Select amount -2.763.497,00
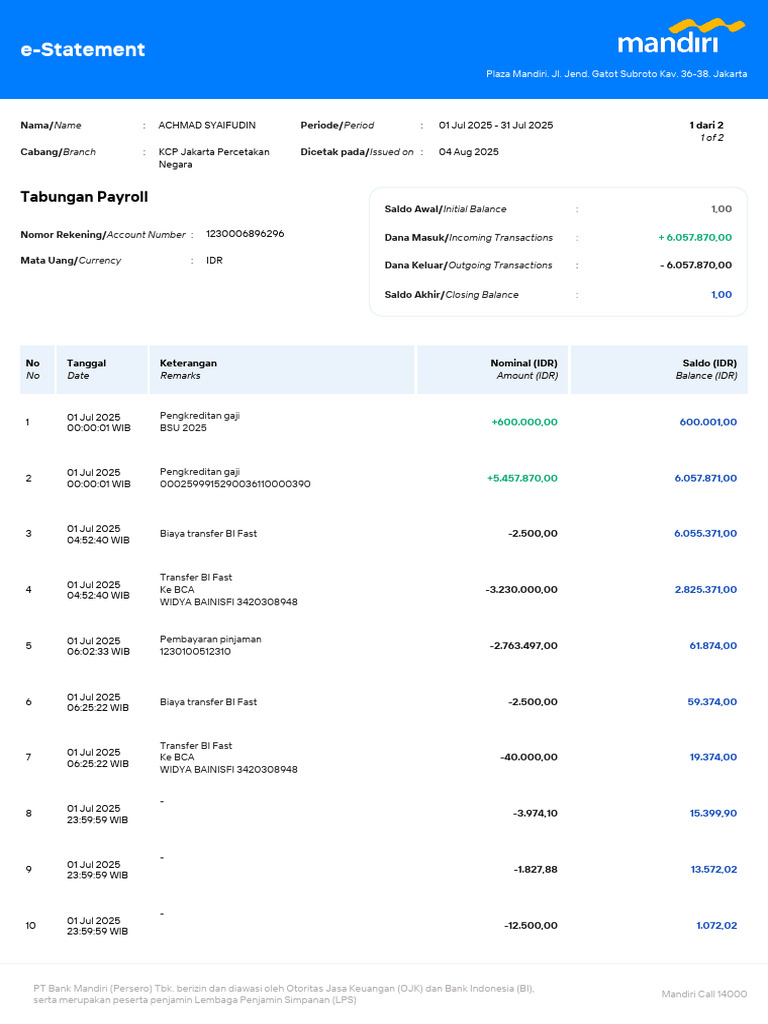The height and width of the screenshot is (1024, 768). click(524, 646)
